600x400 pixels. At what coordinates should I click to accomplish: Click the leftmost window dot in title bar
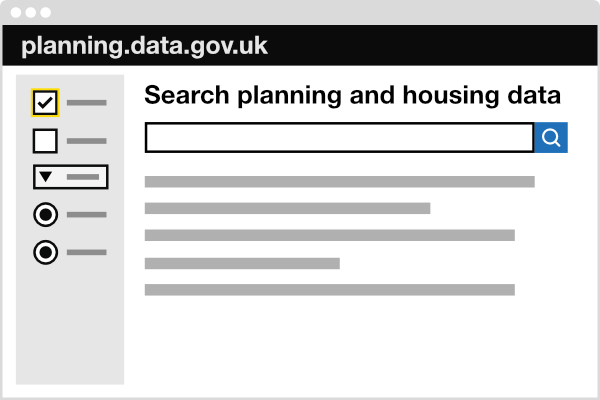click(x=16, y=13)
